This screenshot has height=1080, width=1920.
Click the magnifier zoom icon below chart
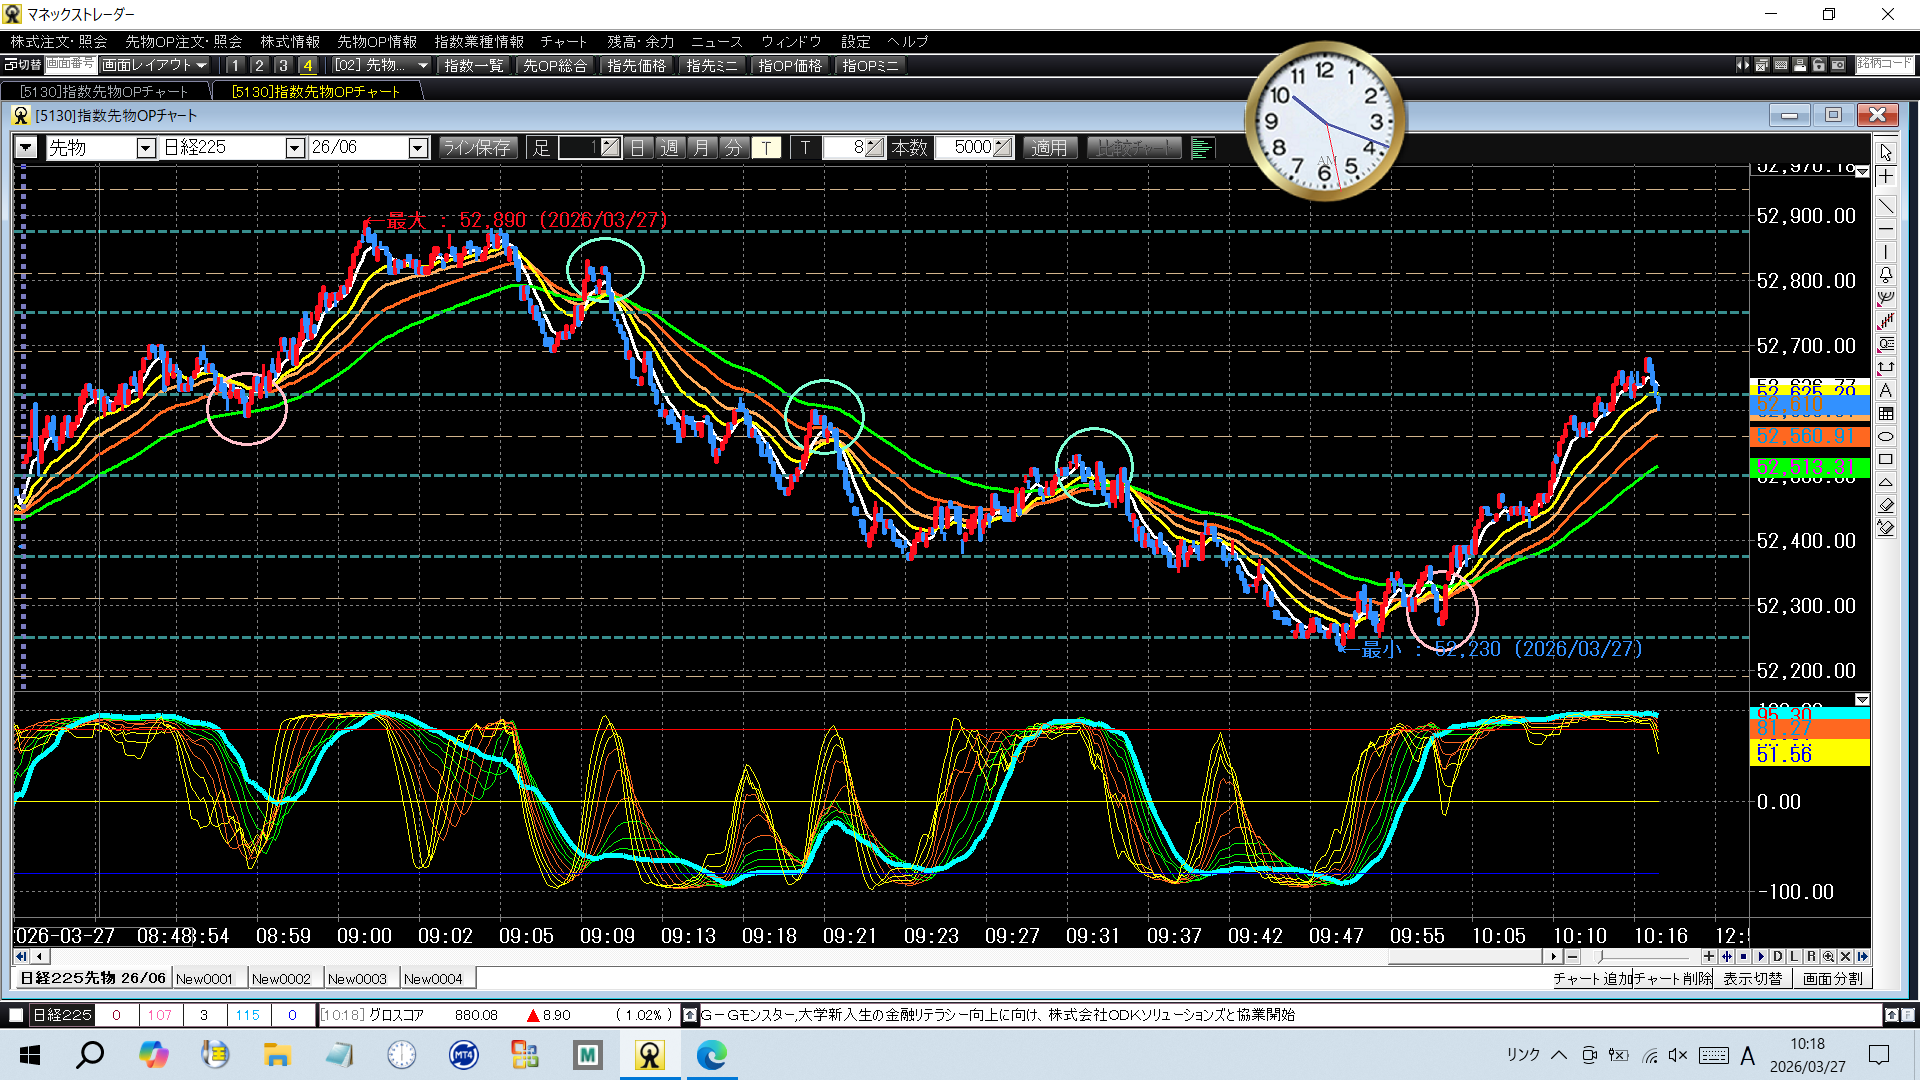coord(1828,957)
